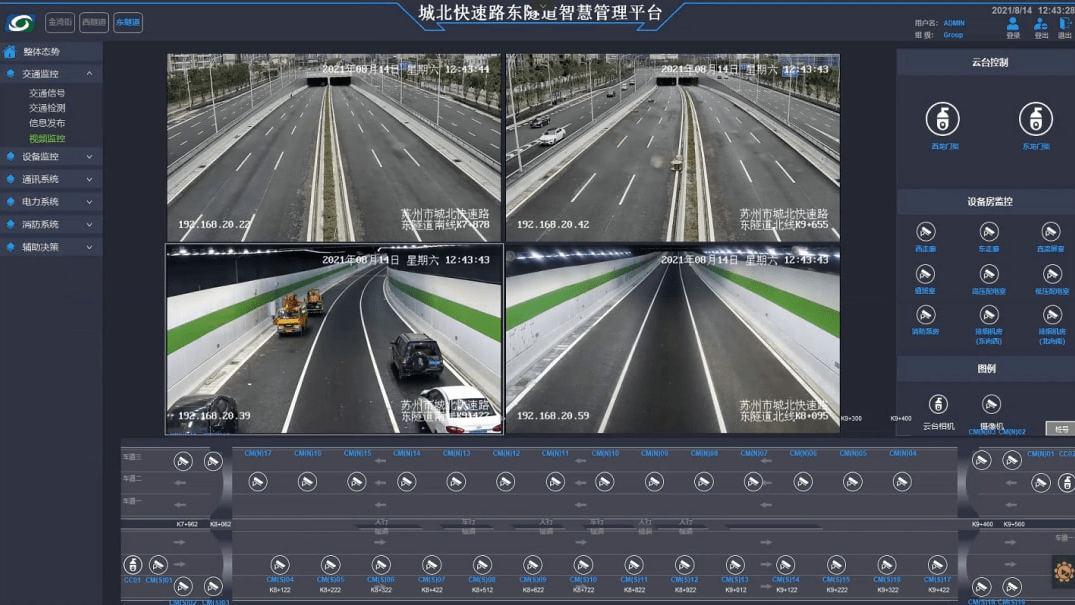Click the 登录 login user icon
1075x605 pixels.
[x=1013, y=24]
